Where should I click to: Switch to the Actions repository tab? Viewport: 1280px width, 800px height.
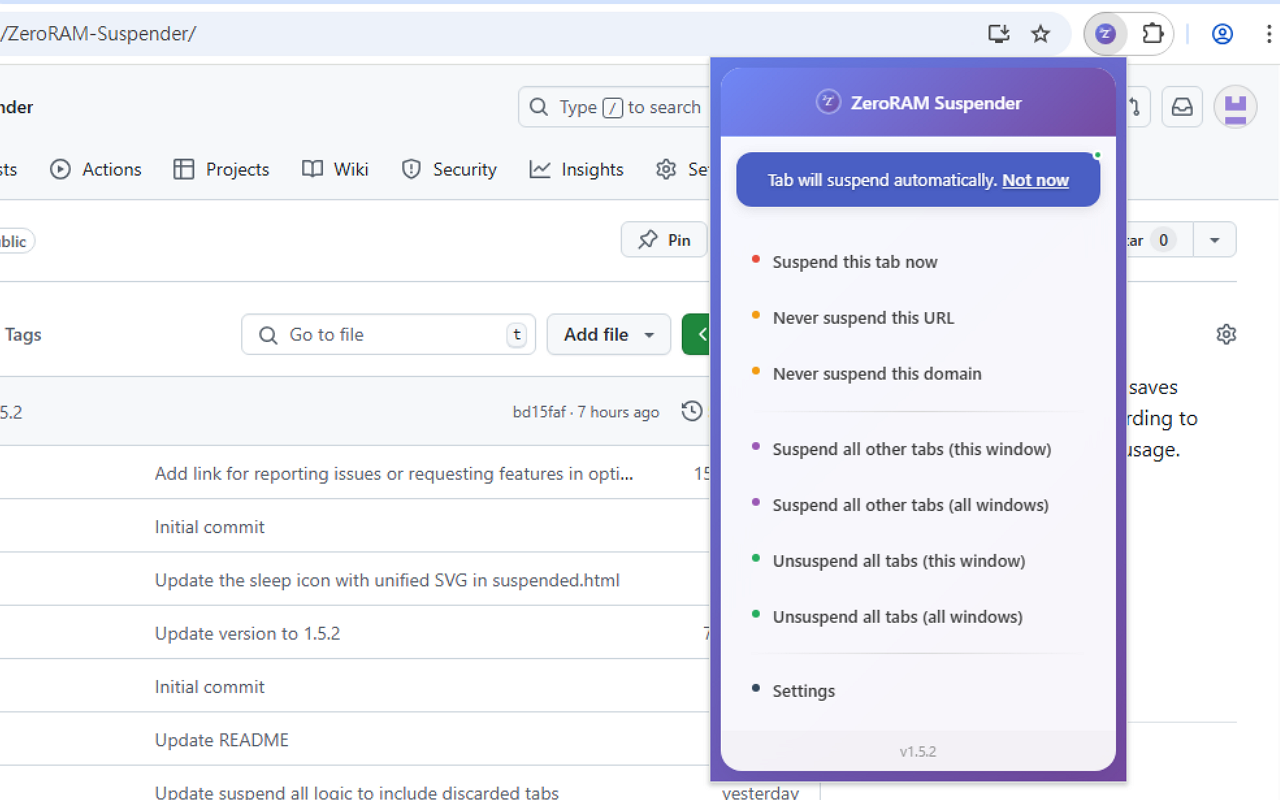pos(96,170)
